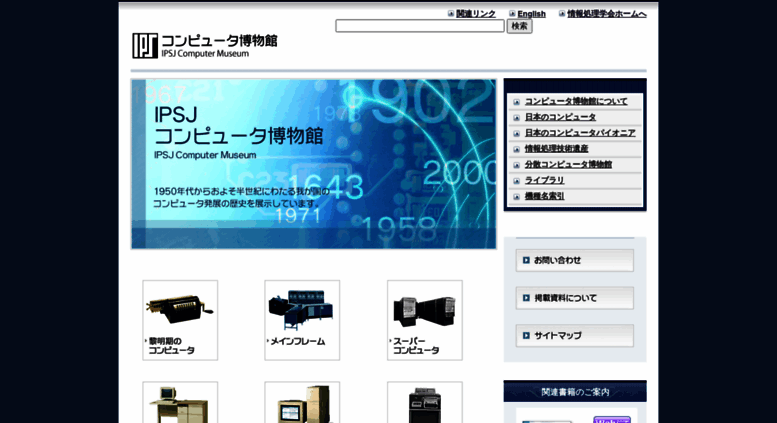Click bullet icon beside 分散コンピュータ博物館

coord(516,165)
